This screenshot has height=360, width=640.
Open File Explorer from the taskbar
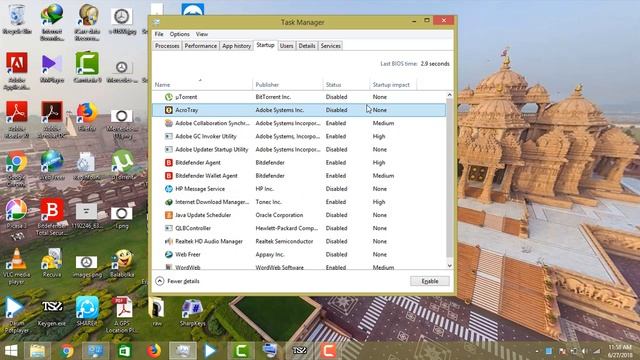click(x=37, y=351)
